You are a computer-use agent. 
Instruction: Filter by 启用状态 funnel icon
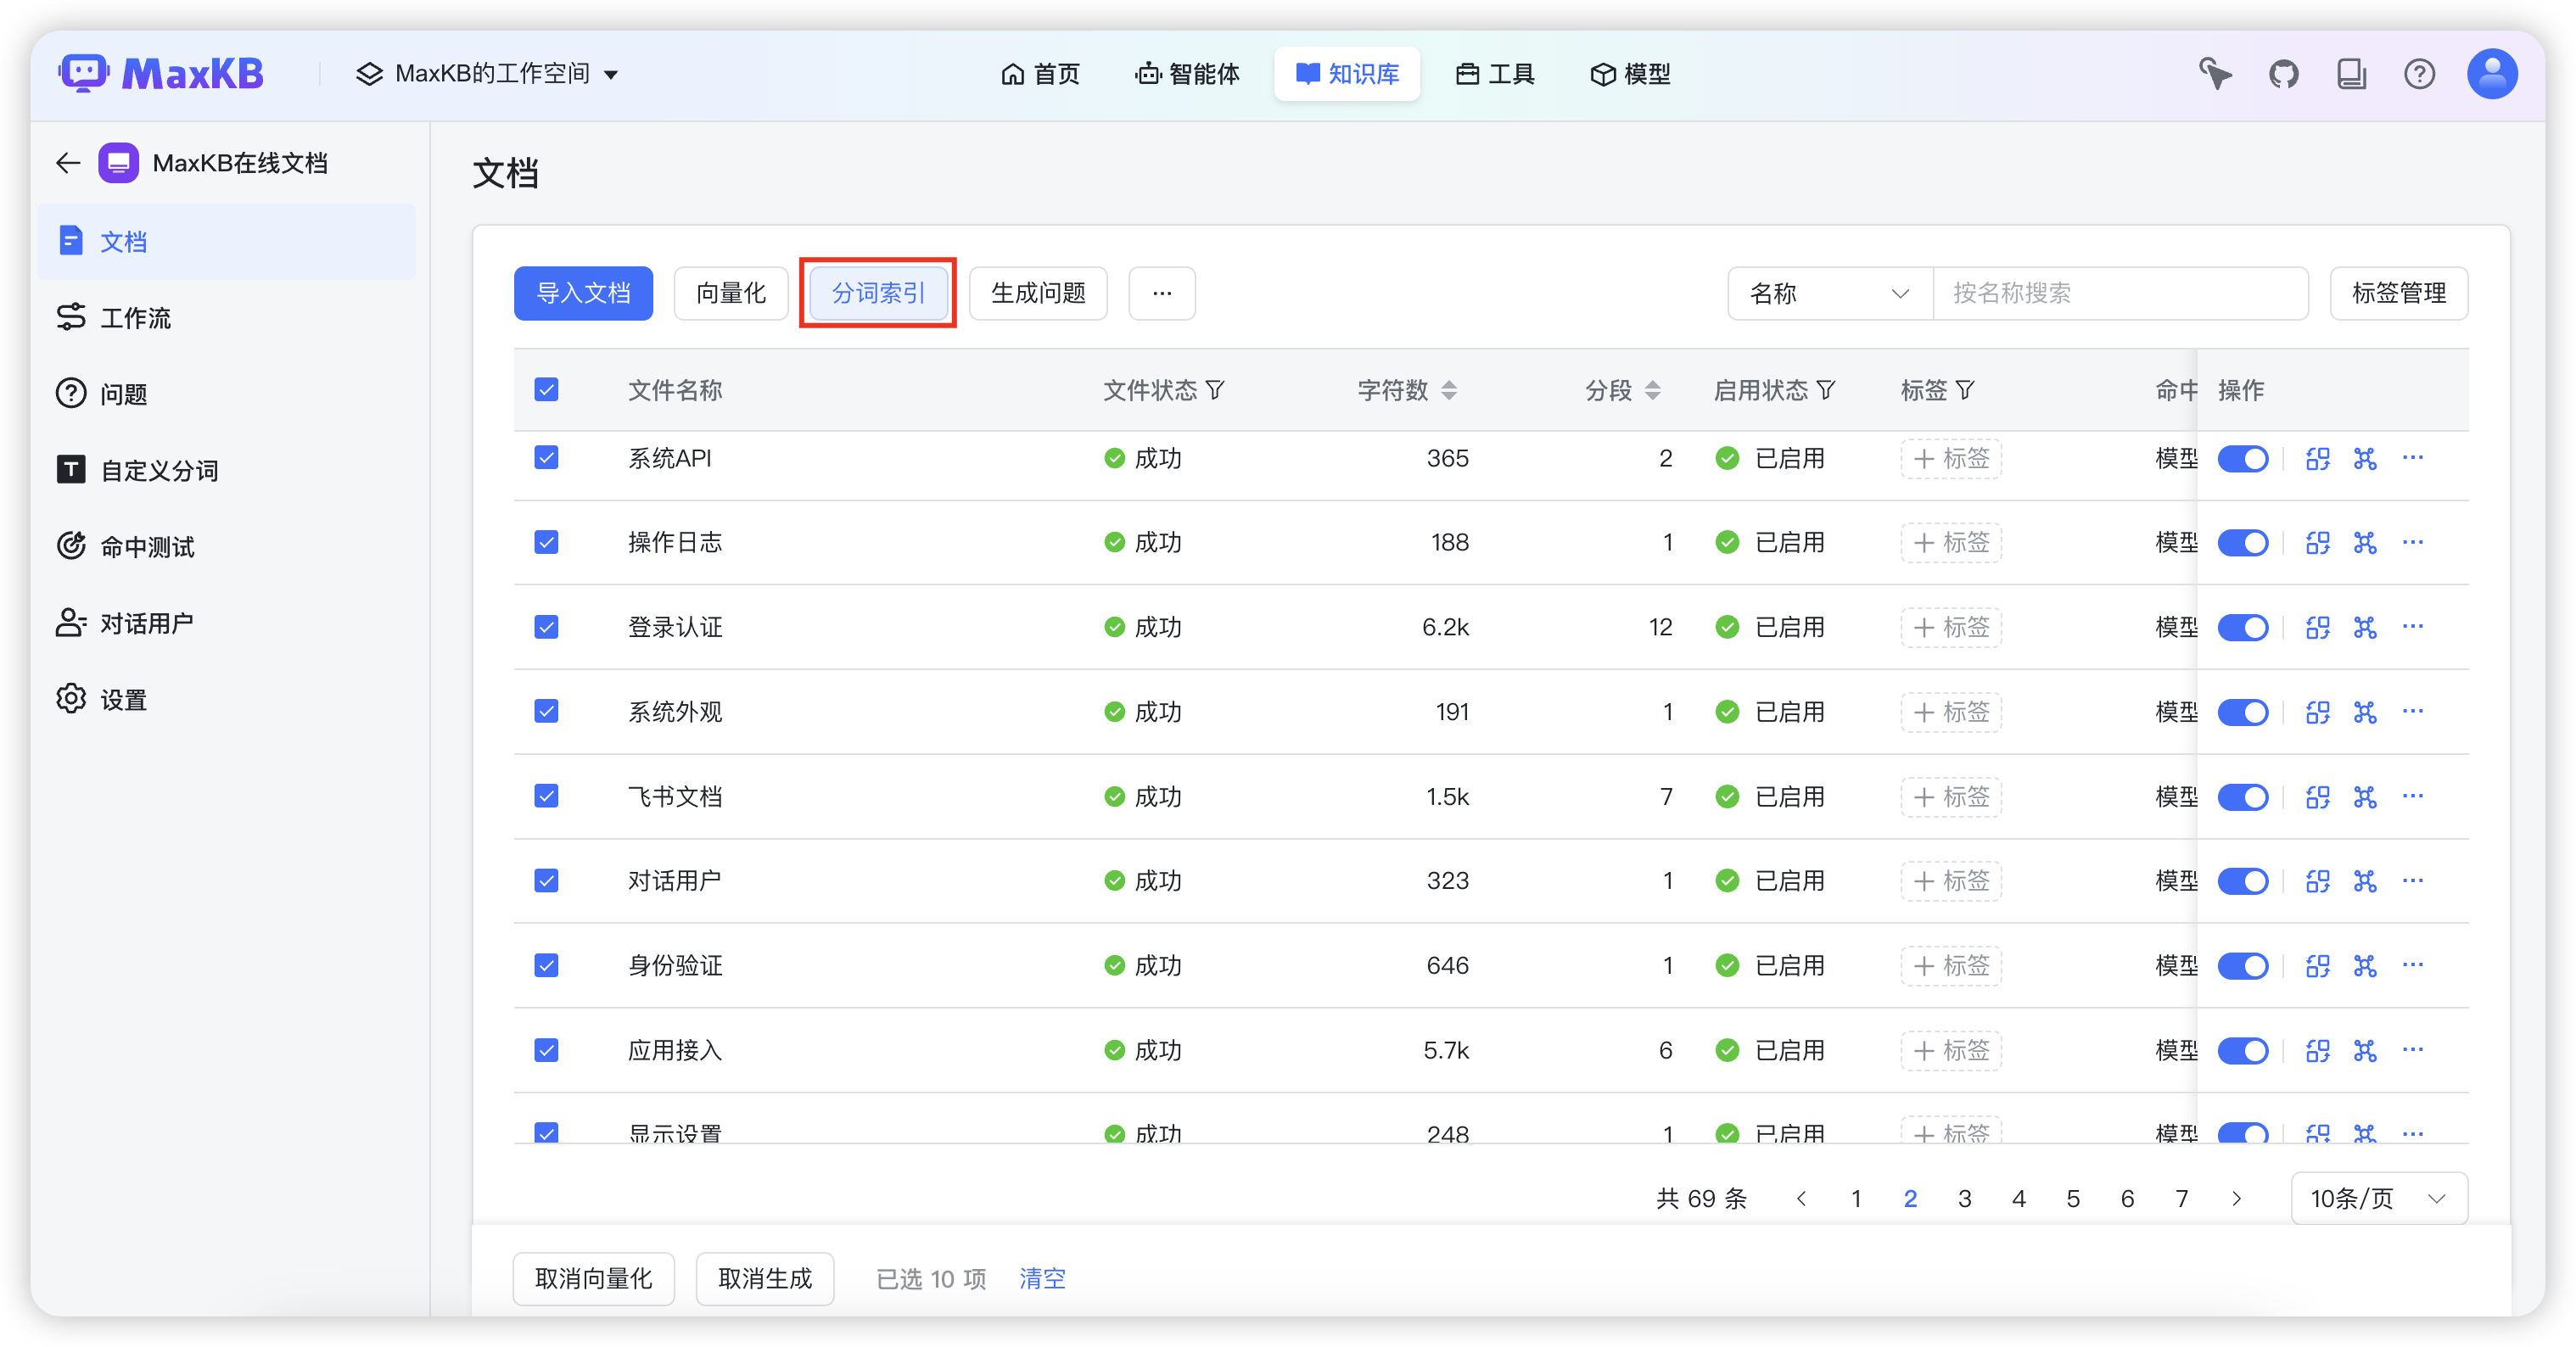coord(1826,391)
